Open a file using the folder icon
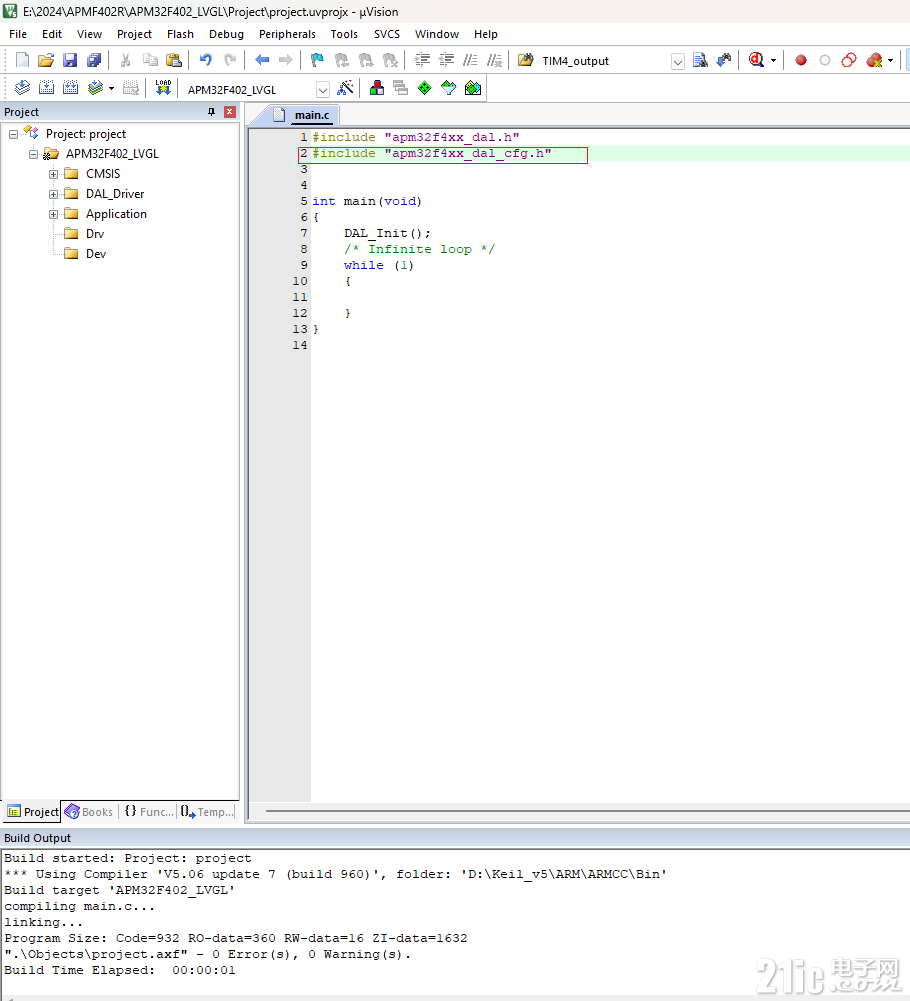This screenshot has height=1001, width=910. coord(46,60)
